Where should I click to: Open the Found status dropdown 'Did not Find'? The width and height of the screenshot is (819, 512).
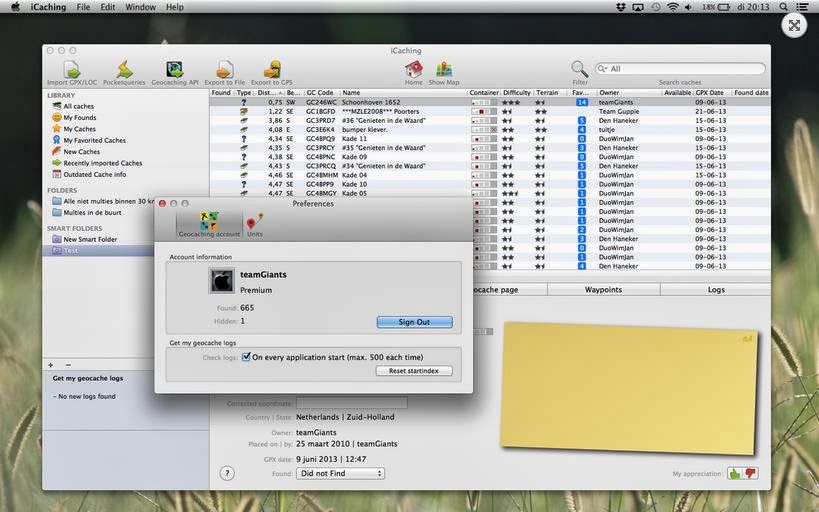click(x=341, y=473)
